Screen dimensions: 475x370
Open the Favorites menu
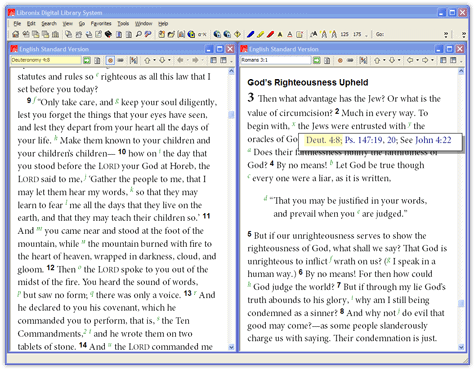[101, 24]
